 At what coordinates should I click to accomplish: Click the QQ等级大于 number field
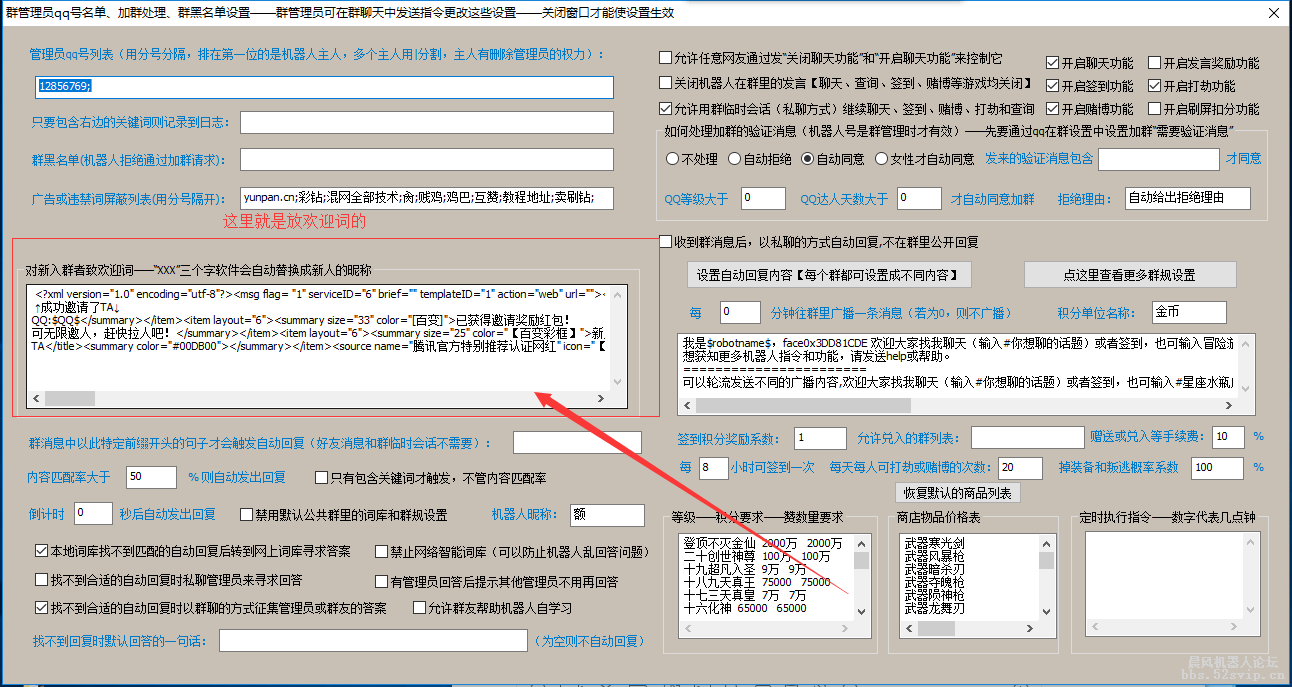click(x=763, y=198)
